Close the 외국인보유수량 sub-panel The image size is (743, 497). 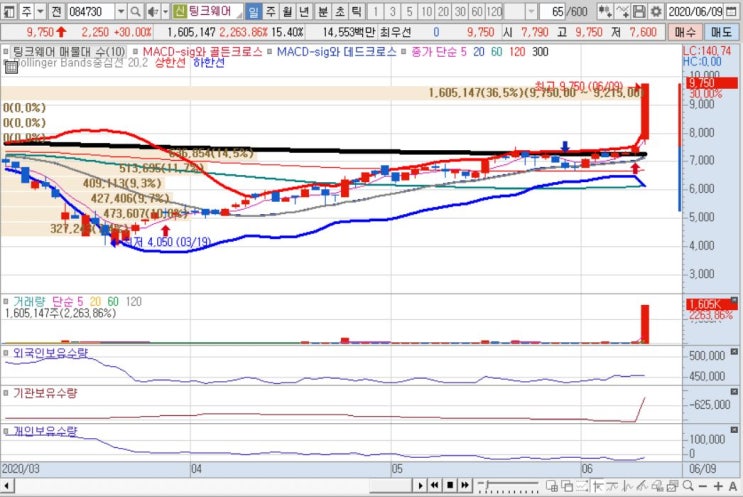click(x=734, y=352)
